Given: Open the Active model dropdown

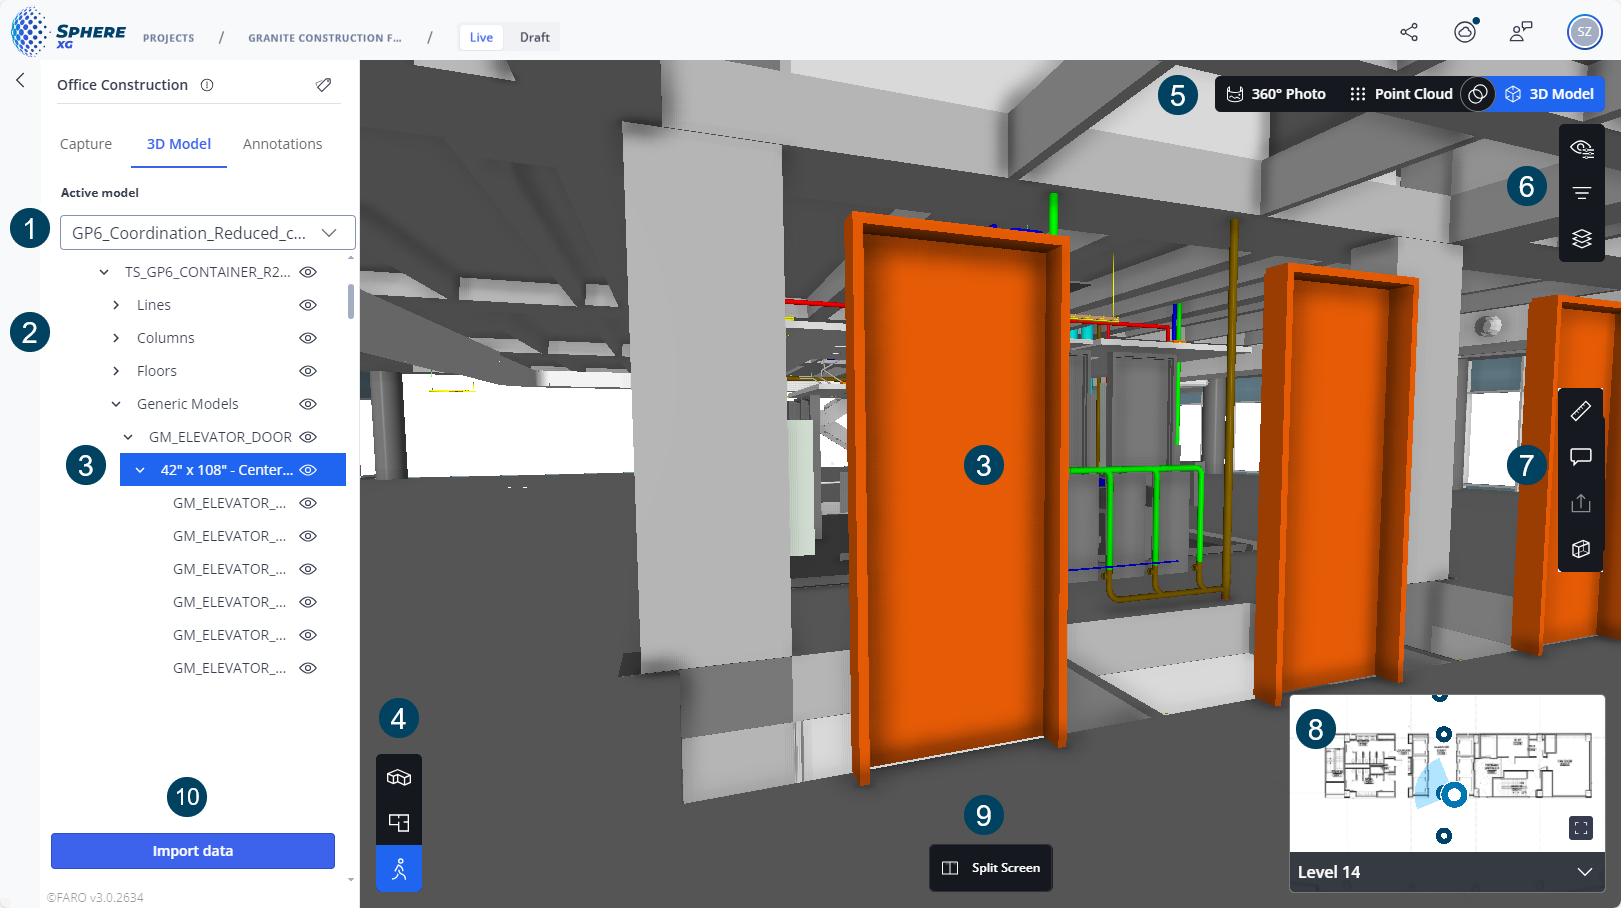Looking at the screenshot, I should point(208,233).
